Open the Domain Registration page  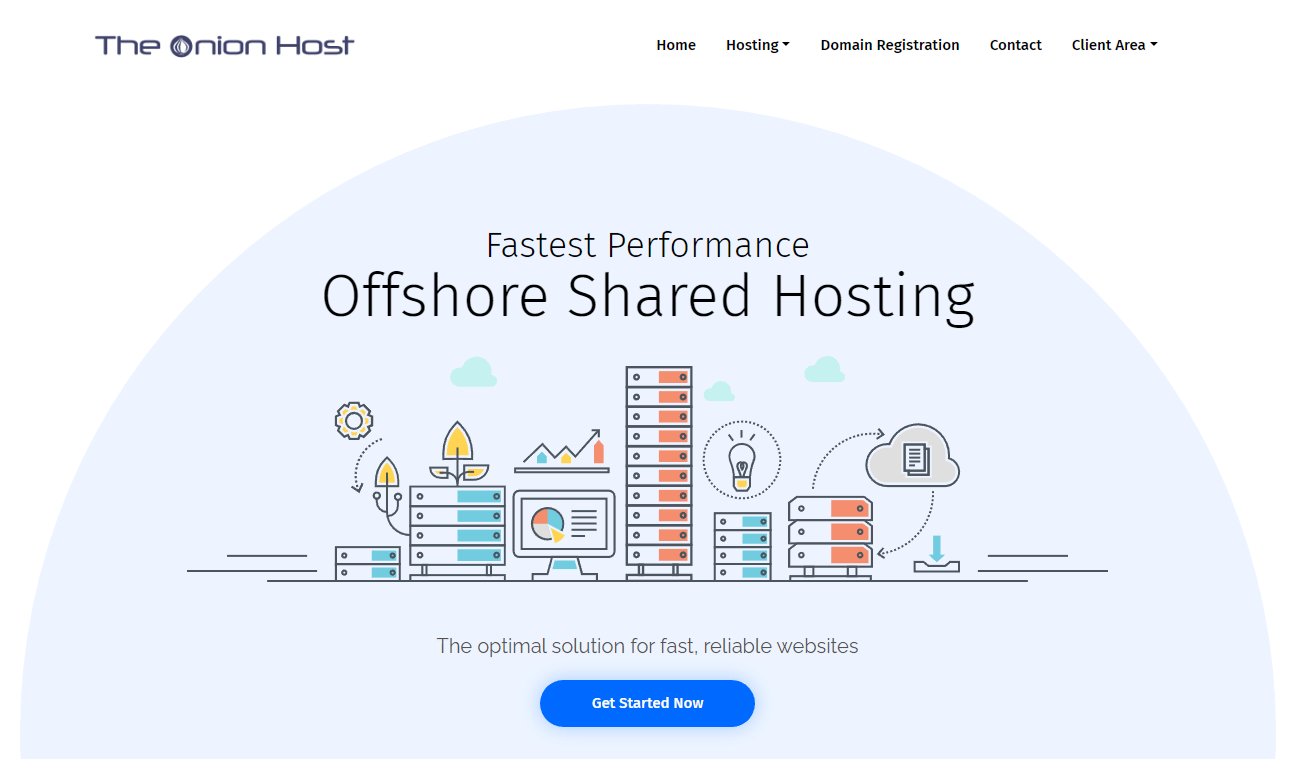890,45
